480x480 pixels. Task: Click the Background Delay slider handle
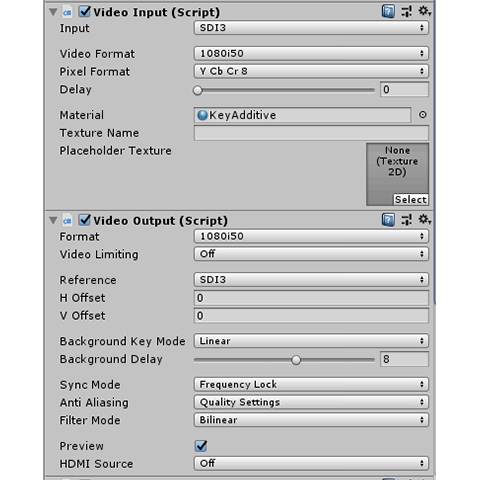[x=296, y=360]
